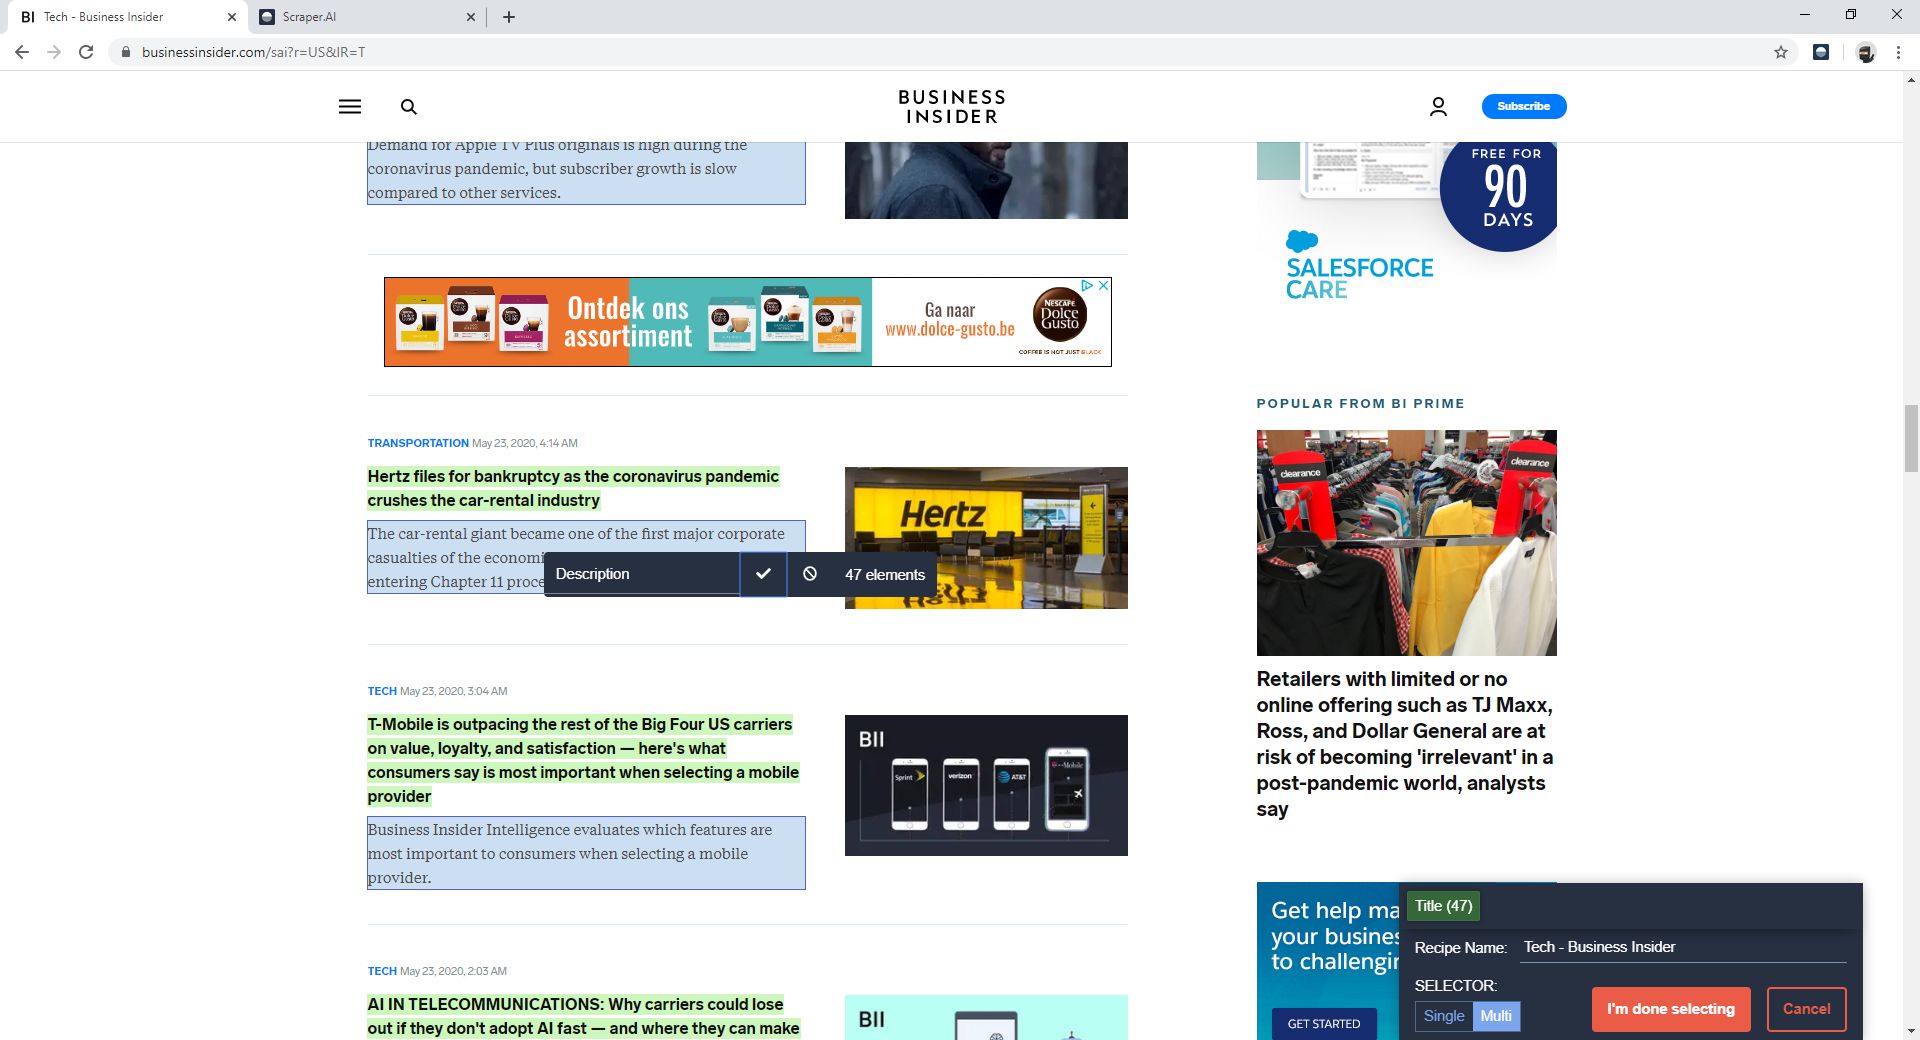Open the hamburger navigation menu

click(349, 106)
